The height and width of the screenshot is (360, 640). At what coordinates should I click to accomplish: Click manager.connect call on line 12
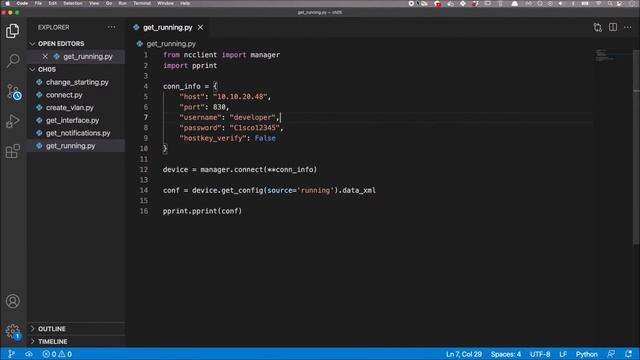(x=233, y=169)
